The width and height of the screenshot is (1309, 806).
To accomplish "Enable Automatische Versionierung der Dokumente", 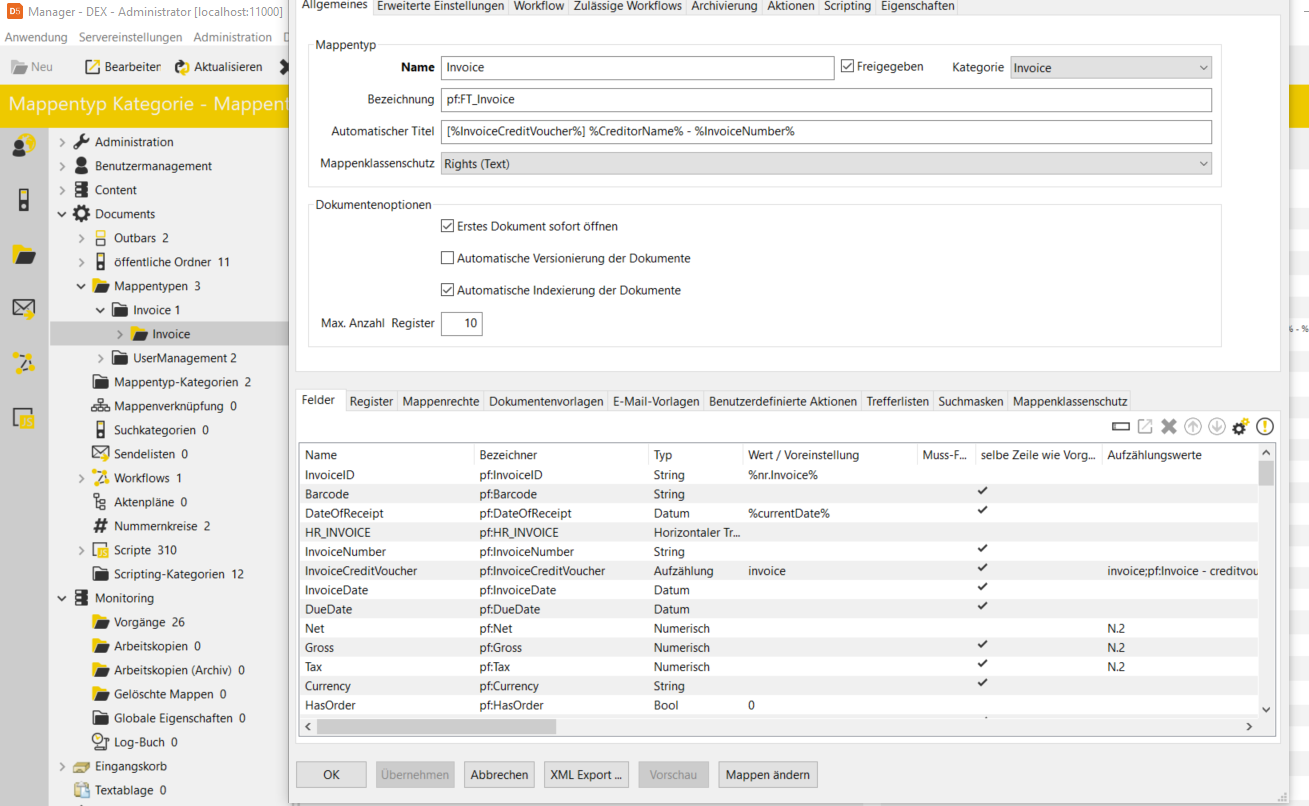I will click(447, 258).
